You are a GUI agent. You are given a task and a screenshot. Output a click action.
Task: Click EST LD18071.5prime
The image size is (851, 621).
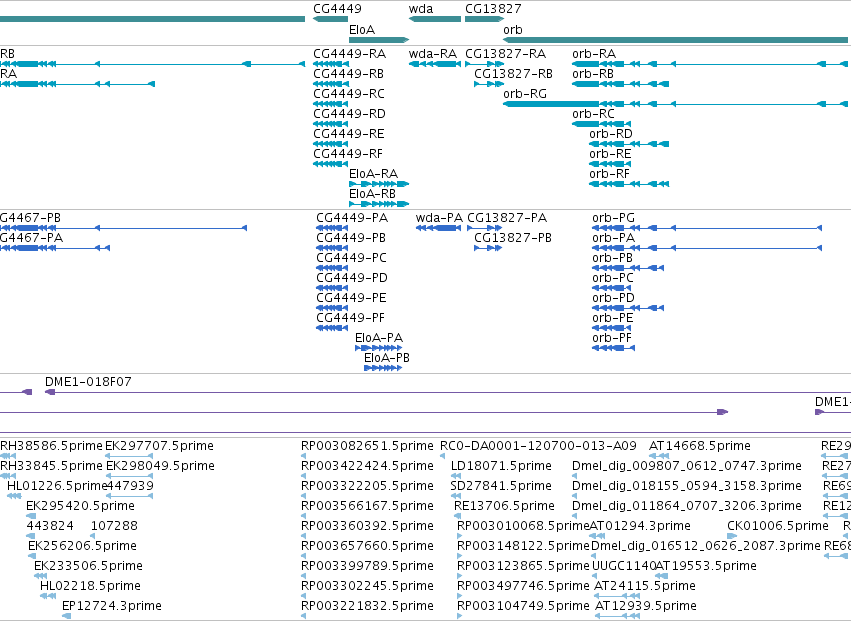pos(456,476)
